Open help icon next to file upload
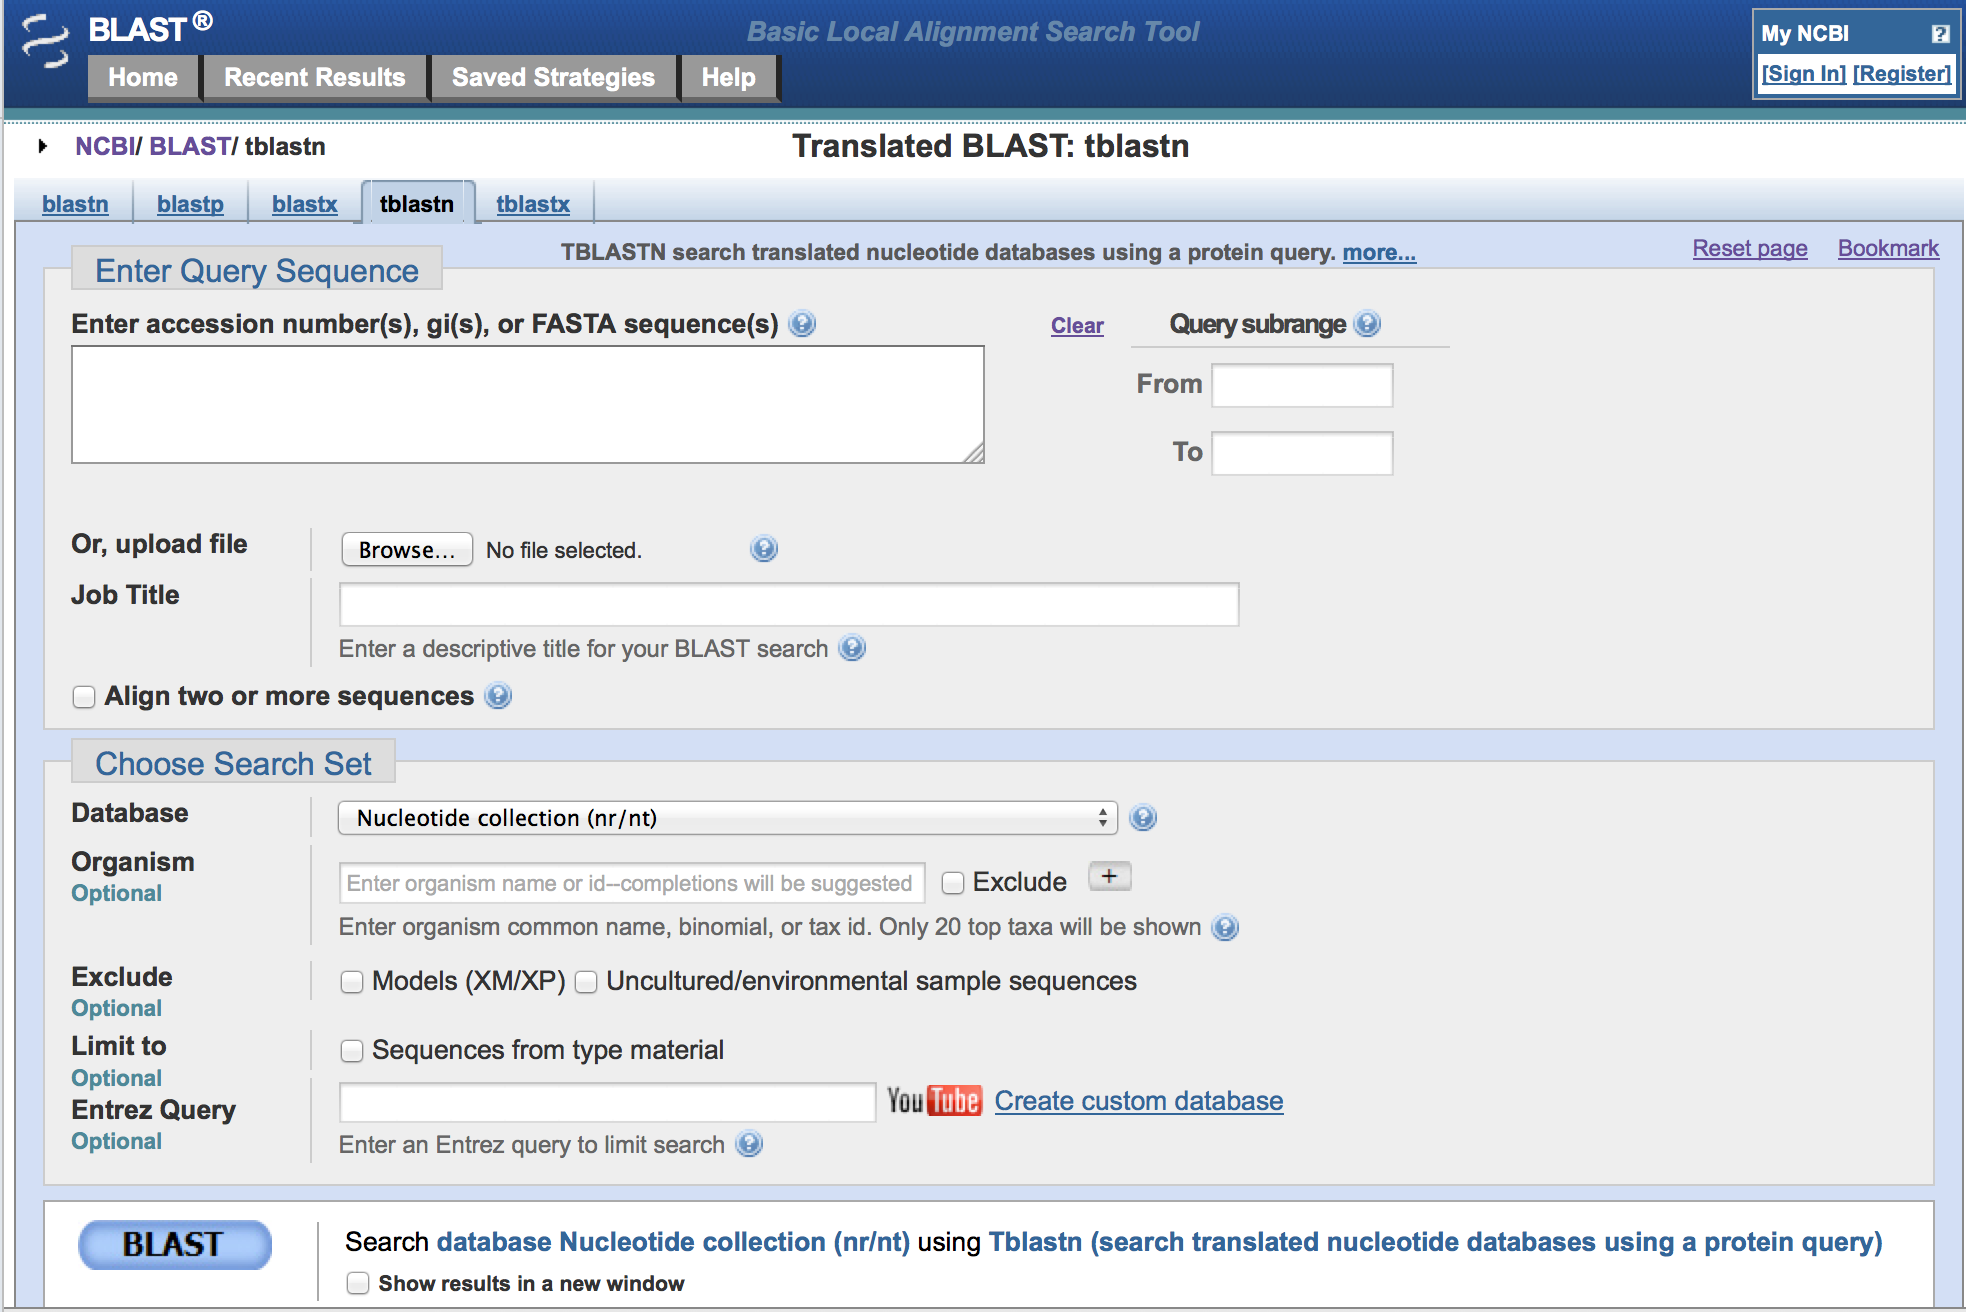The width and height of the screenshot is (1966, 1312). point(764,549)
